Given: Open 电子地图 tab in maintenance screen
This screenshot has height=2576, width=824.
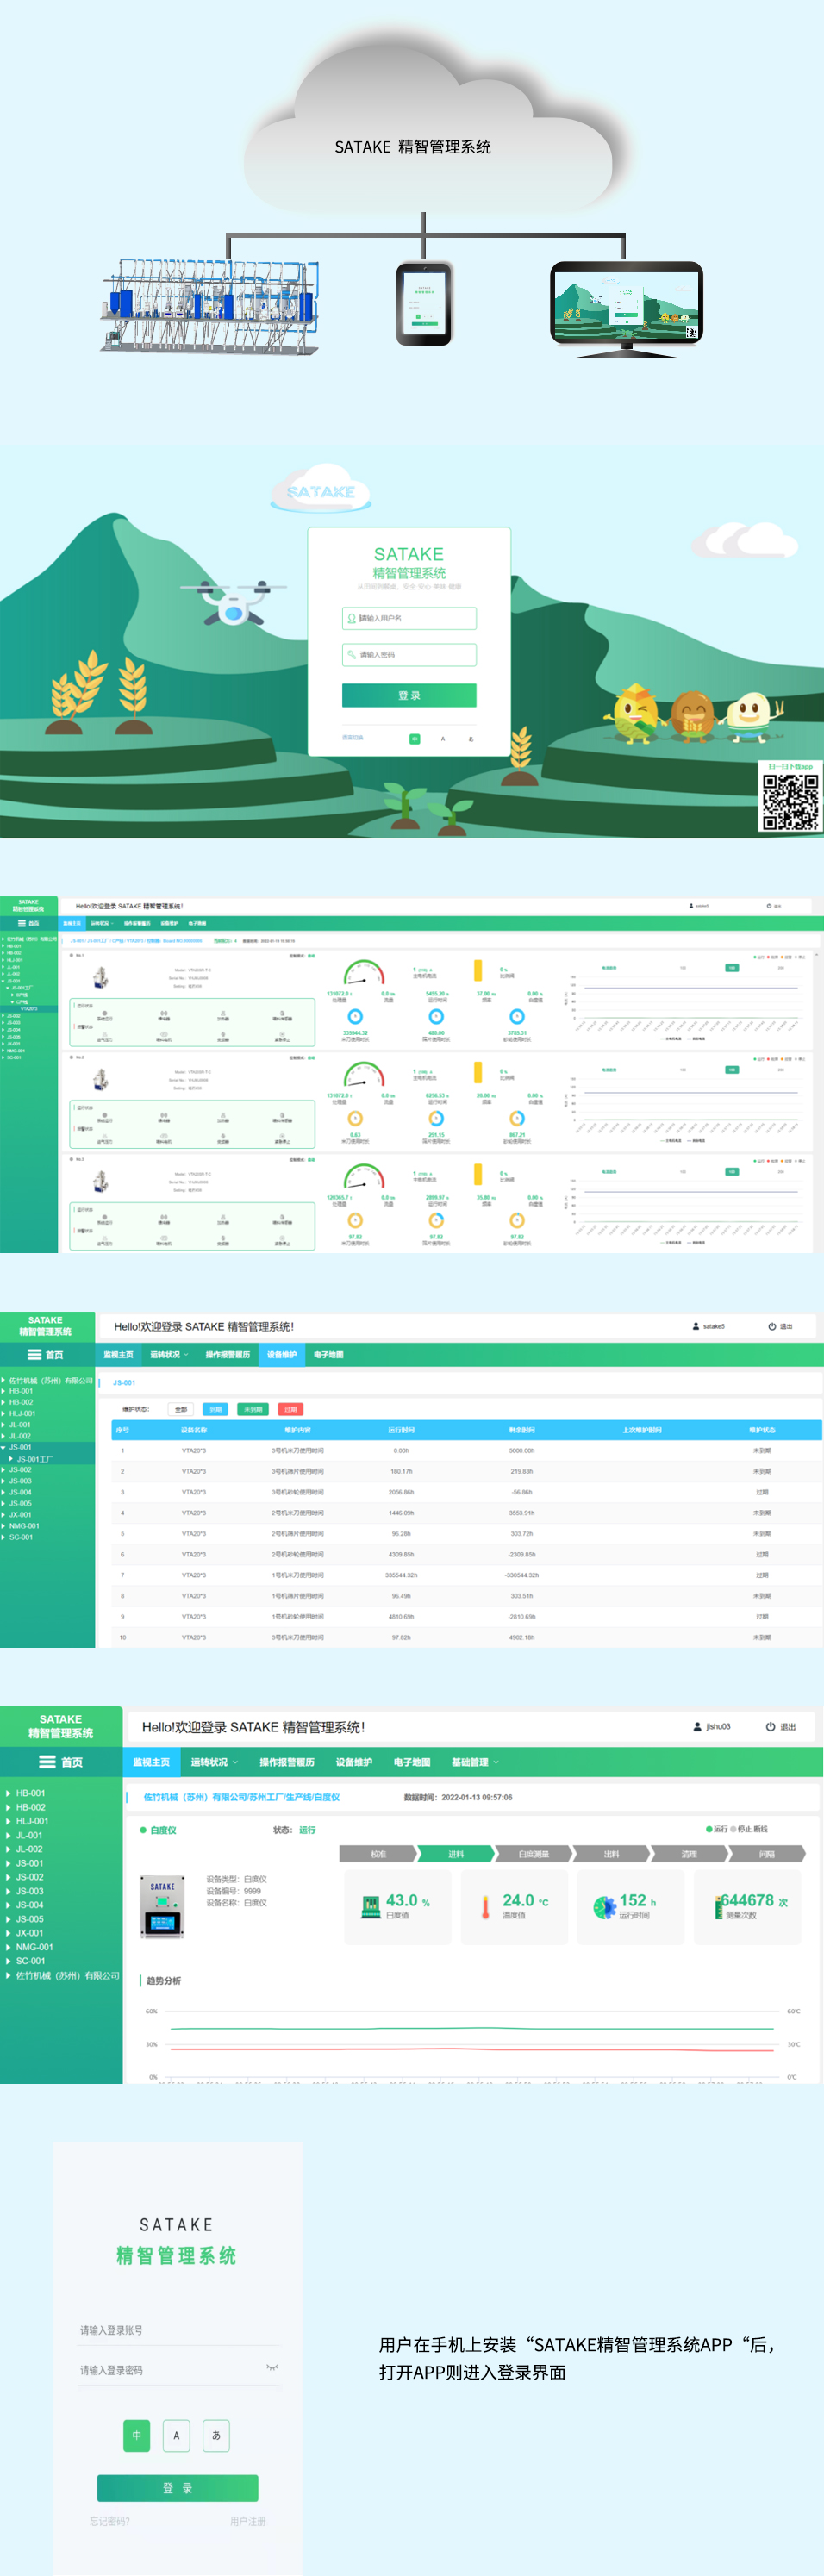Looking at the screenshot, I should point(328,1355).
